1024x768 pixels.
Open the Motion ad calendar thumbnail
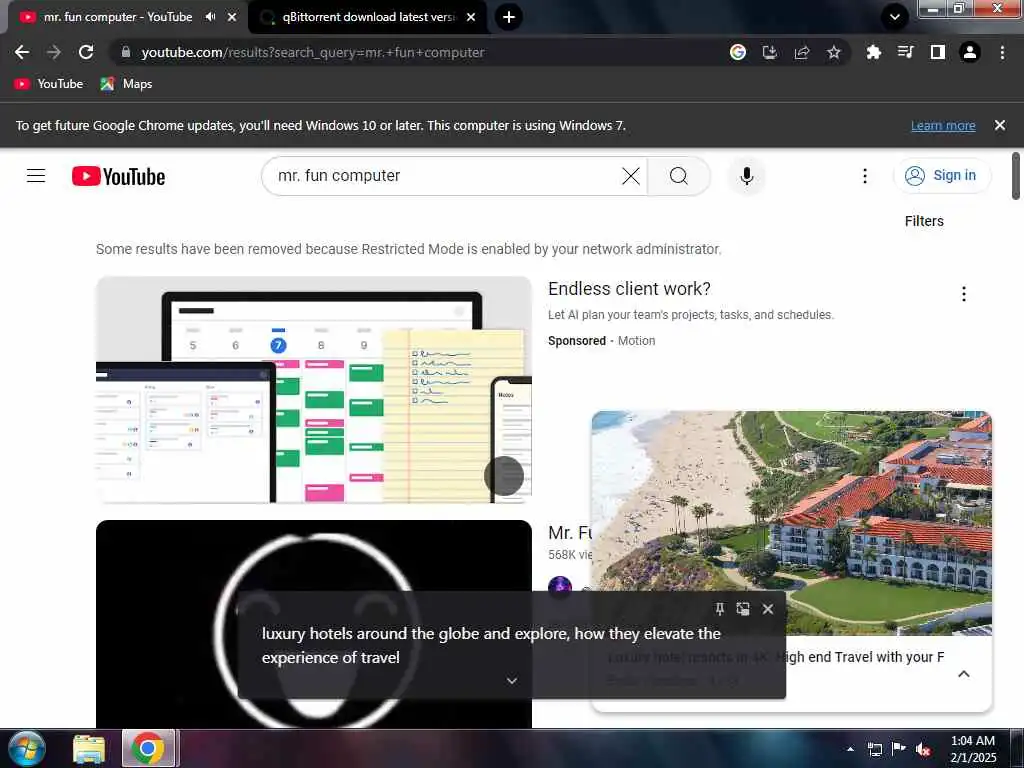313,390
